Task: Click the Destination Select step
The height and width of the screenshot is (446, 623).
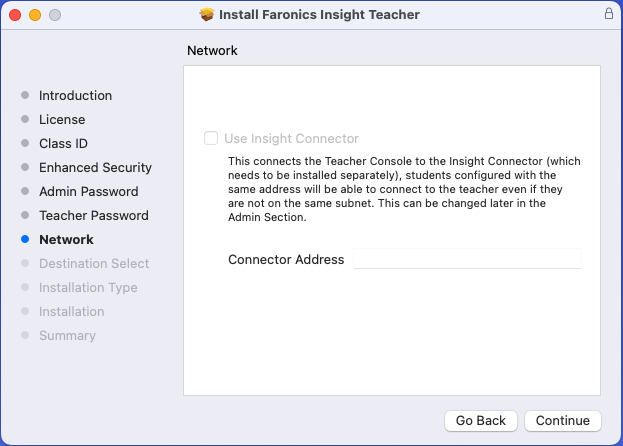Action: tap(94, 264)
